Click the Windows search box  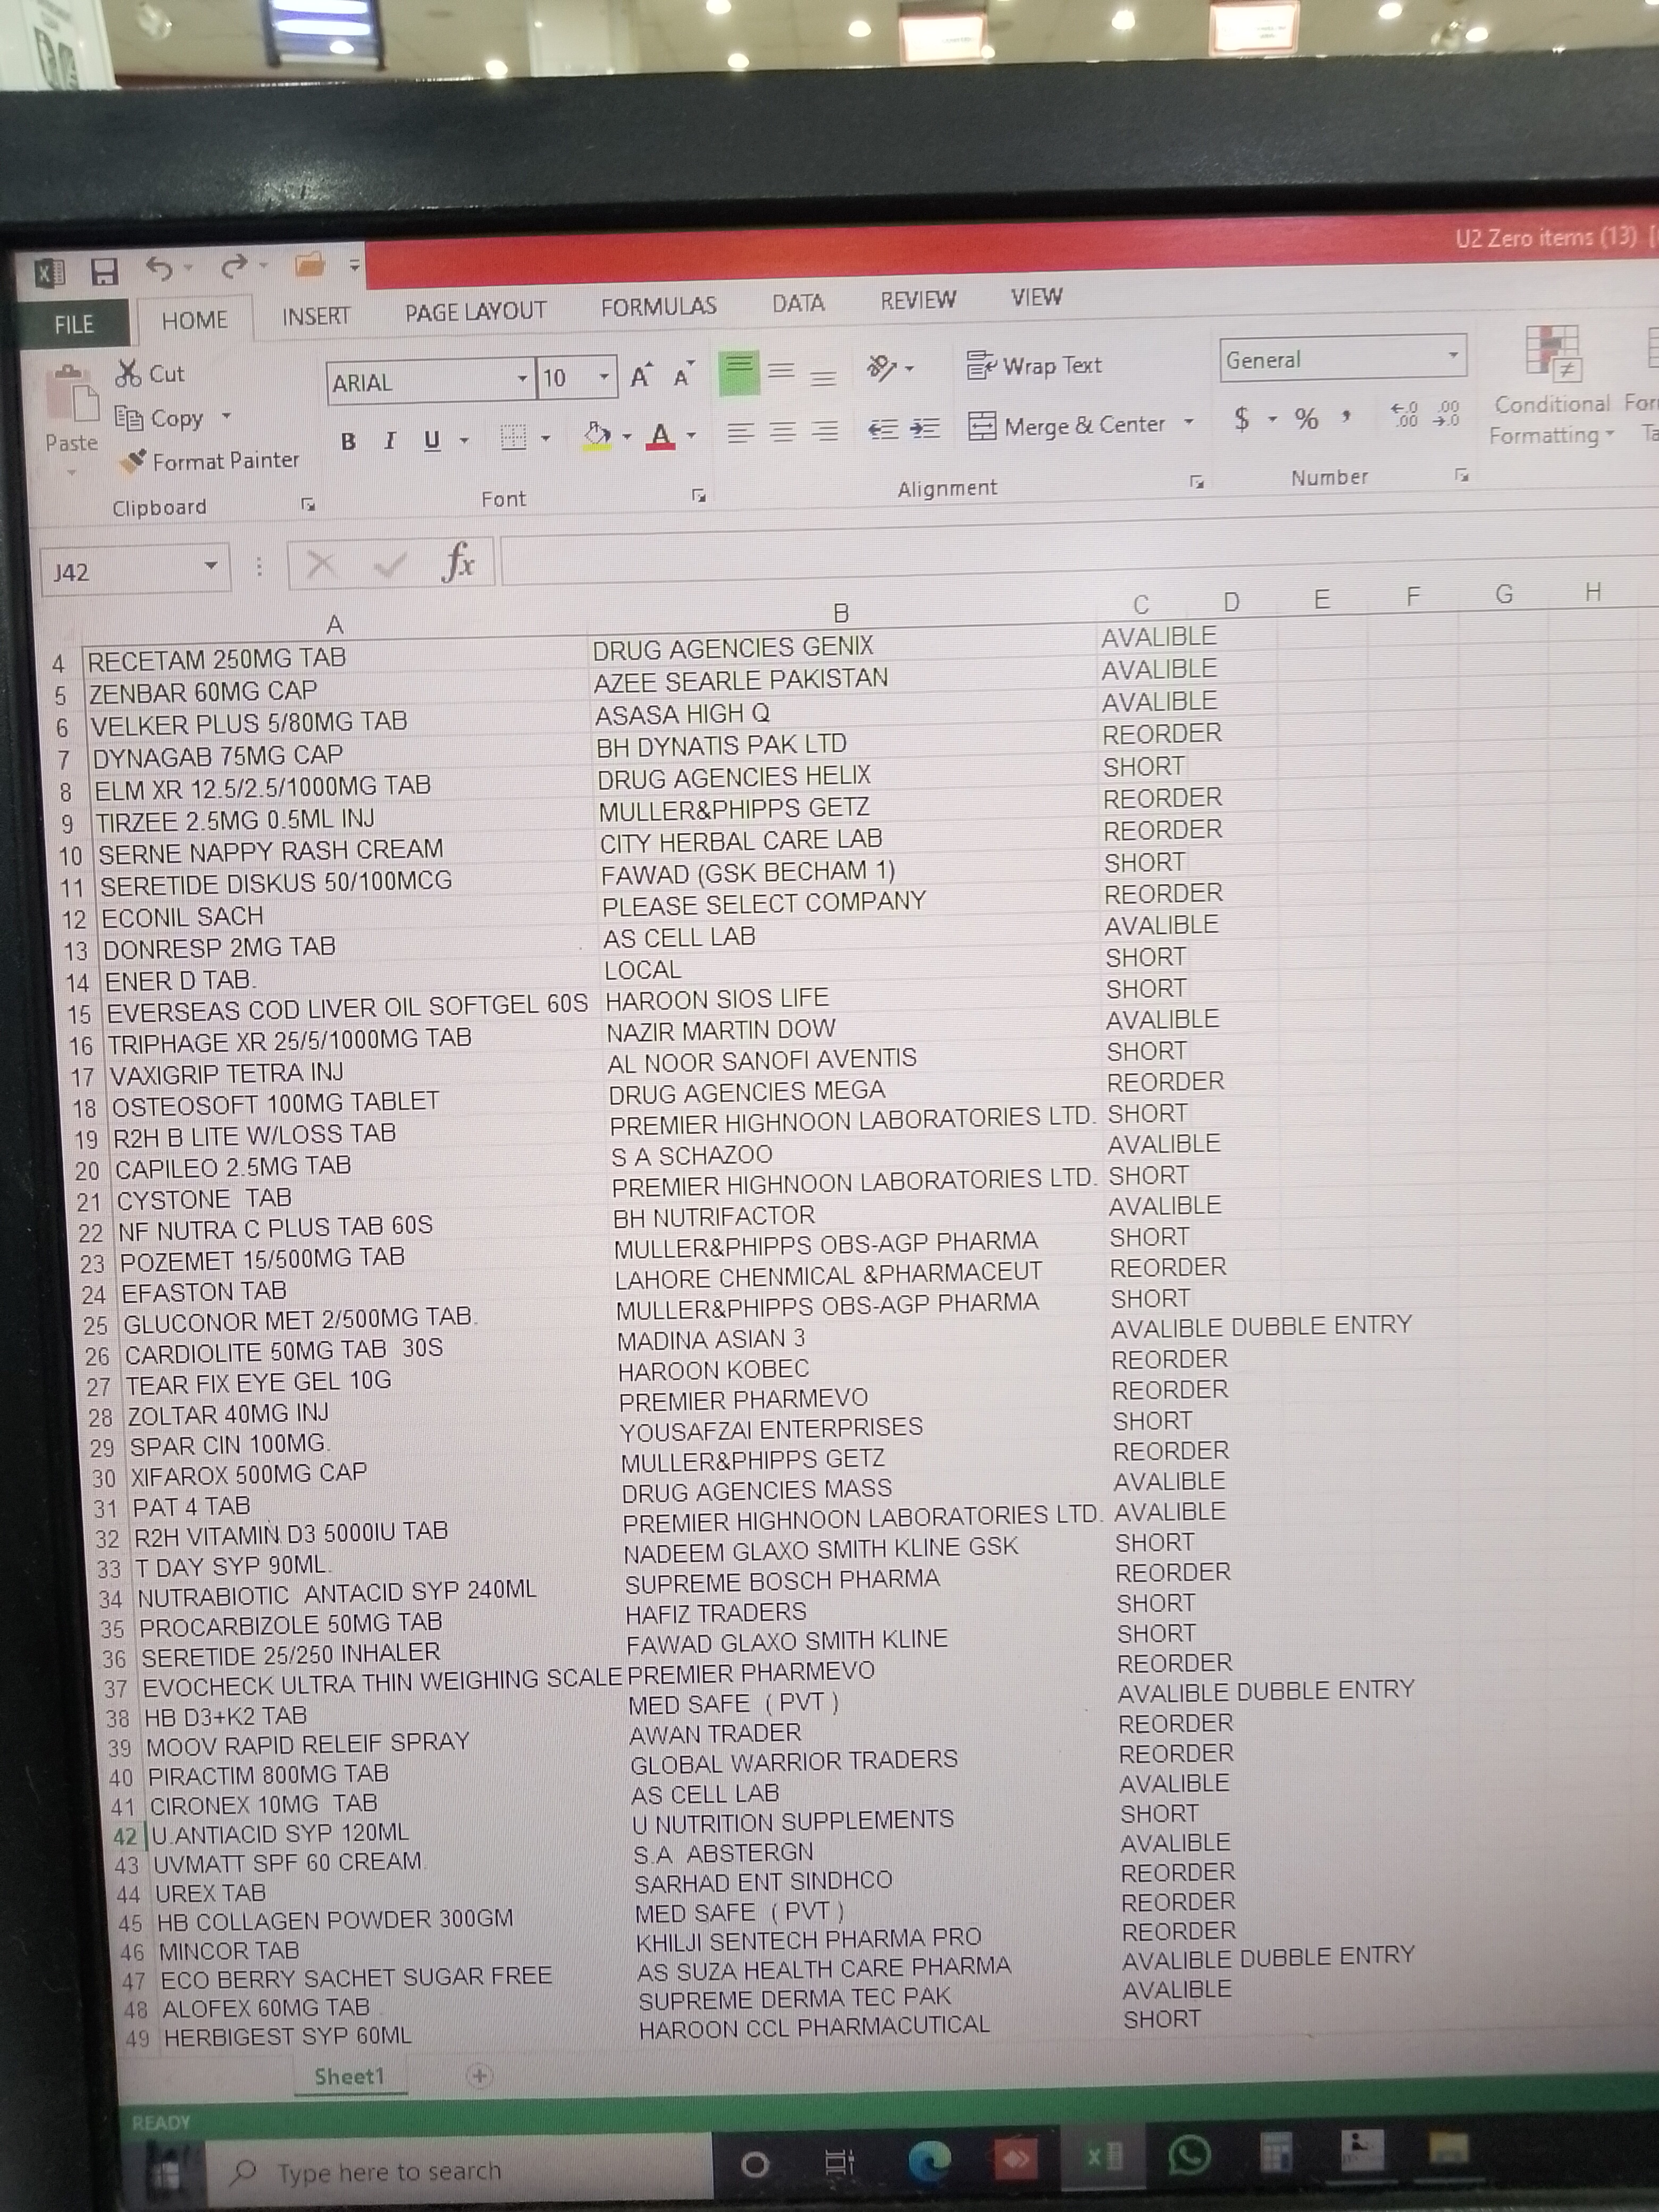click(390, 2171)
